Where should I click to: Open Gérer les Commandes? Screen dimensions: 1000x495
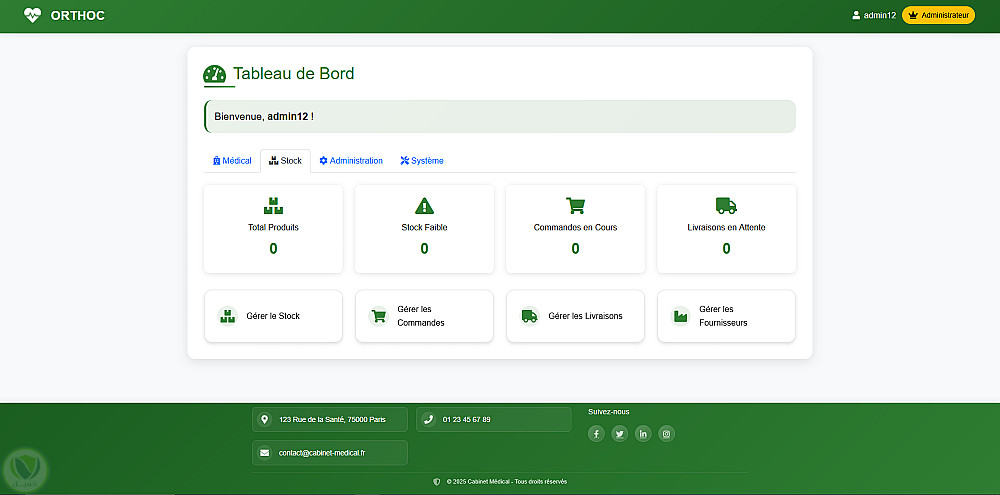(x=424, y=316)
